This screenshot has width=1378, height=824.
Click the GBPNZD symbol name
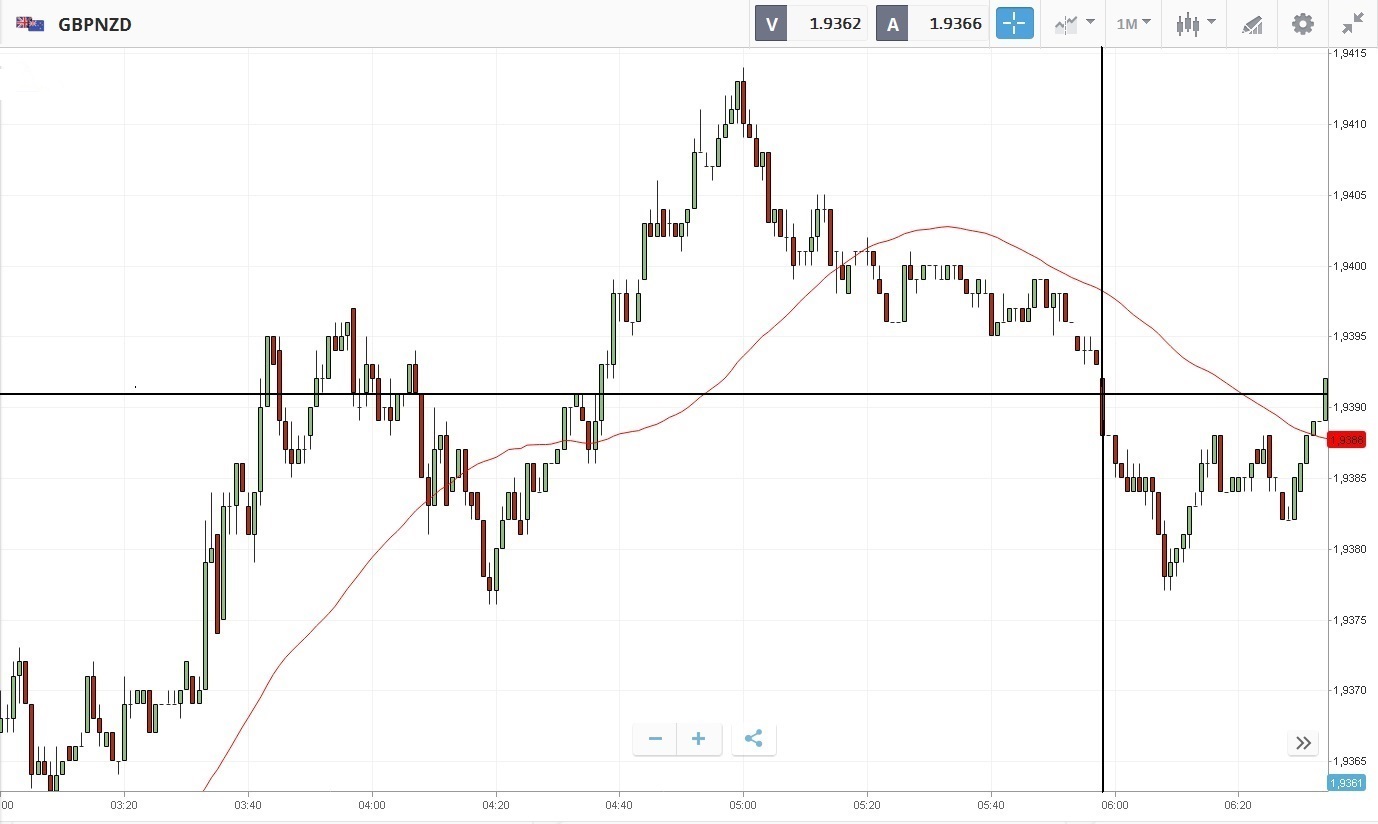95,24
